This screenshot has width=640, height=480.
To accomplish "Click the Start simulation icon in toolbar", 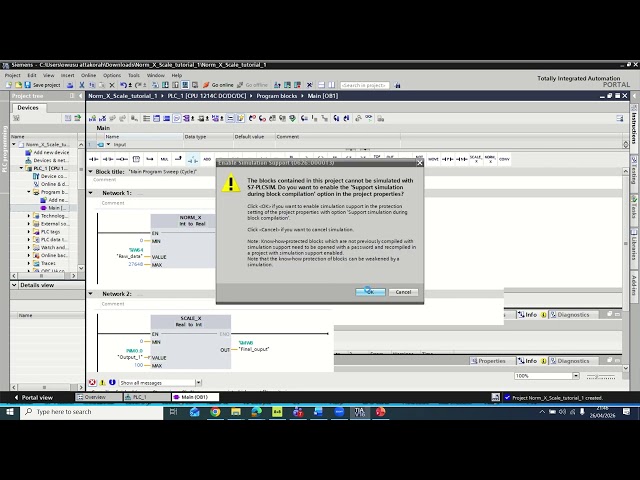I will 185,85.
